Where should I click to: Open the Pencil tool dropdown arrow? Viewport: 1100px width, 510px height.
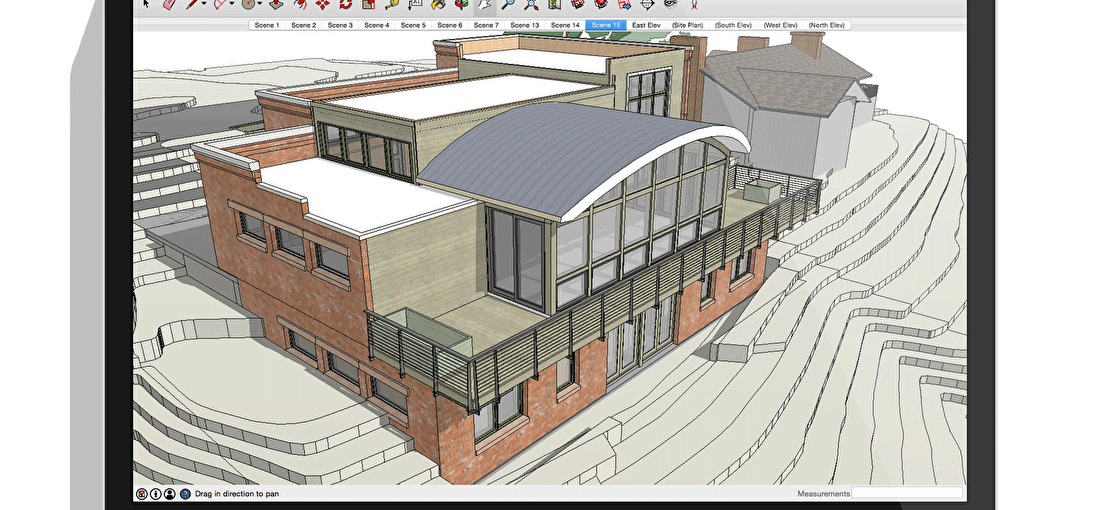click(x=204, y=4)
